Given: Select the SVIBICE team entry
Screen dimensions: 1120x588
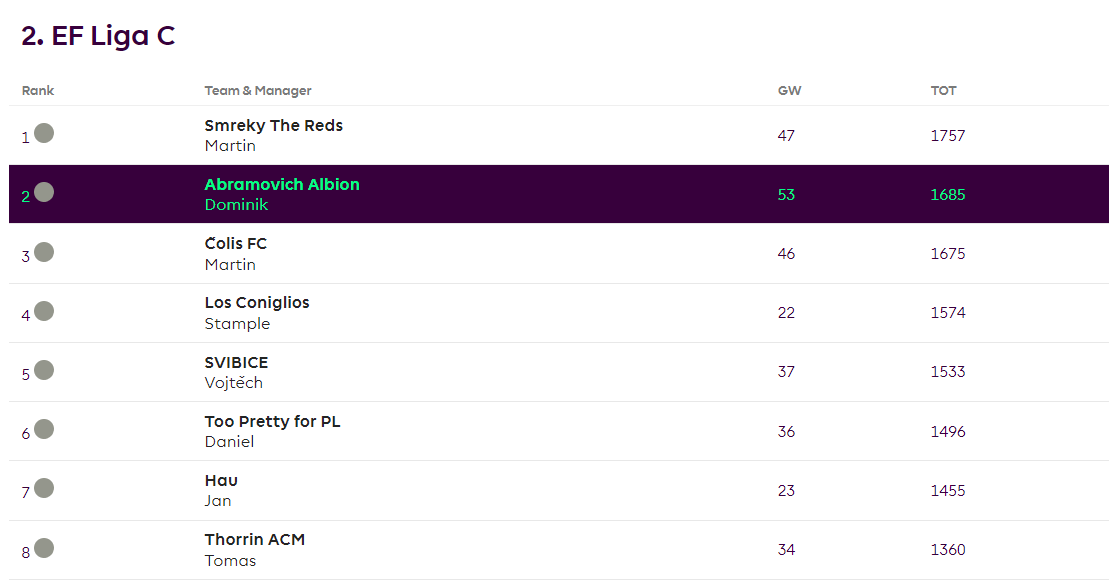Looking at the screenshot, I should pyautogui.click(x=236, y=362).
